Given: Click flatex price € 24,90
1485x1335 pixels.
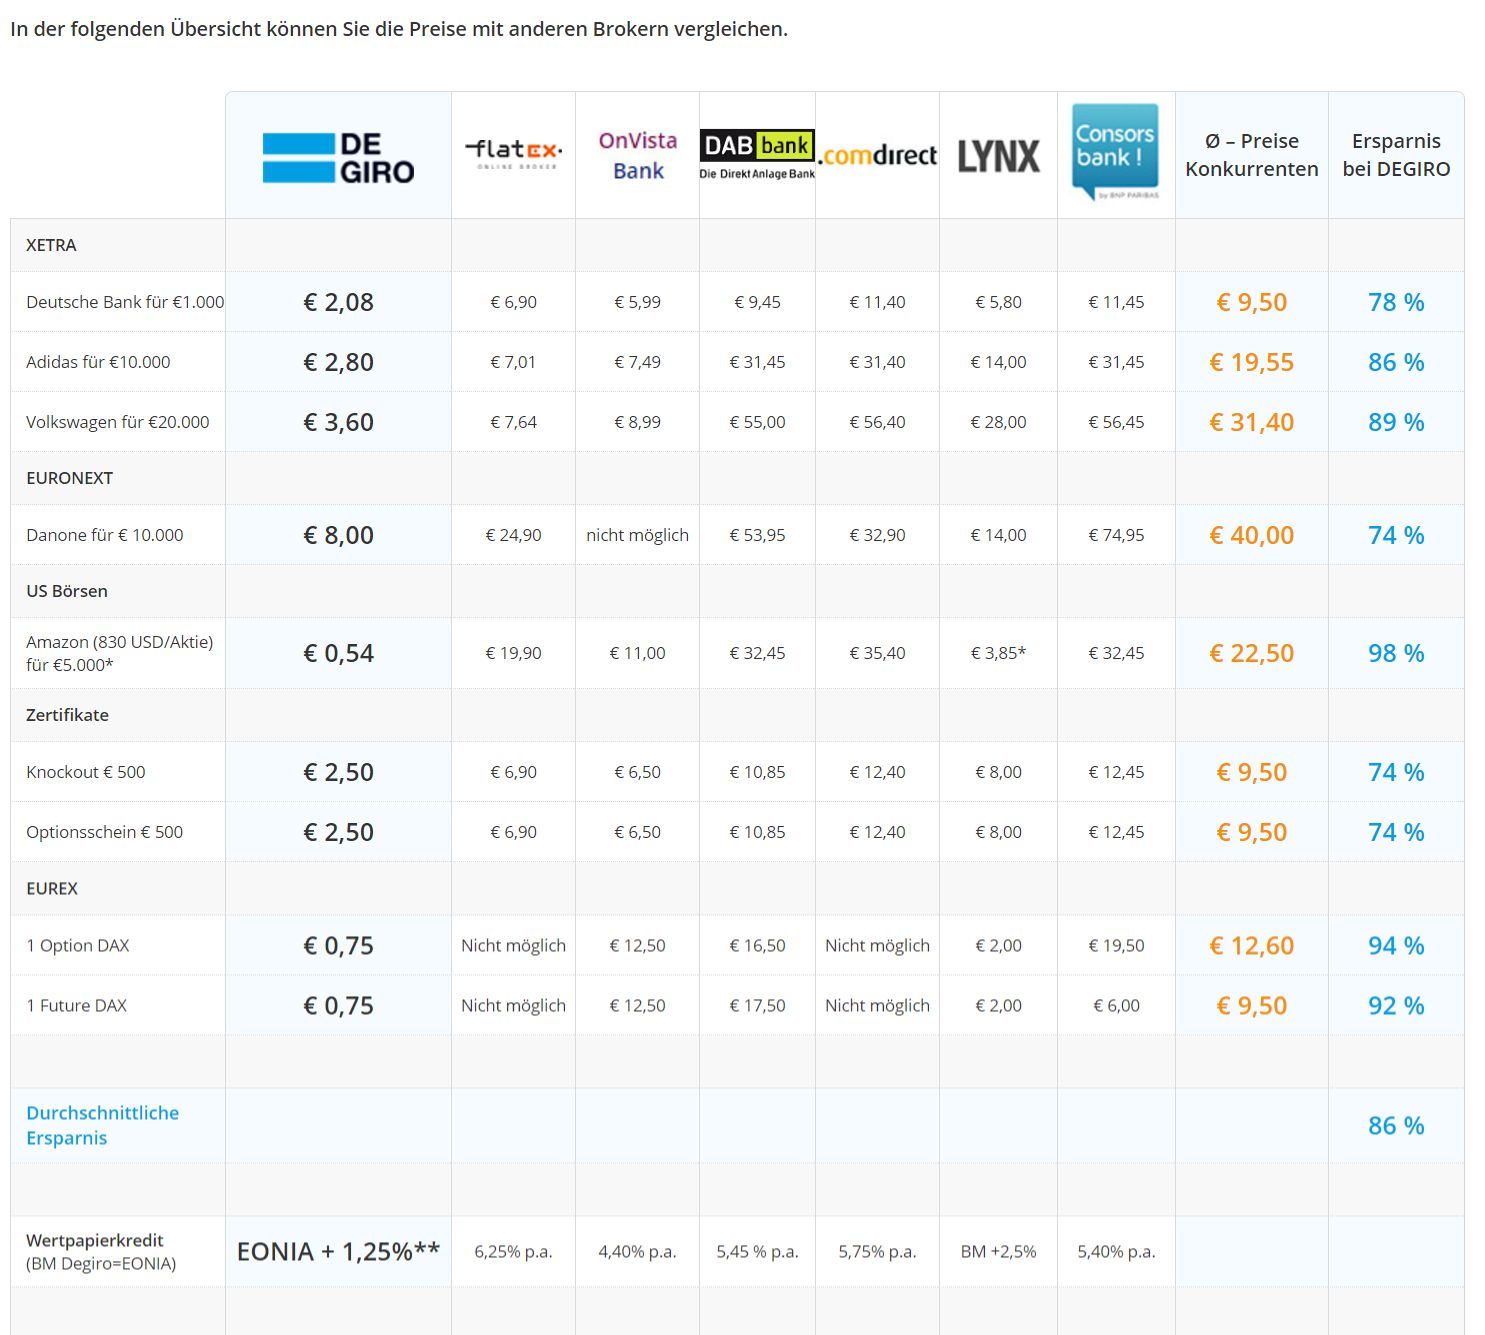Looking at the screenshot, I should pos(513,535).
